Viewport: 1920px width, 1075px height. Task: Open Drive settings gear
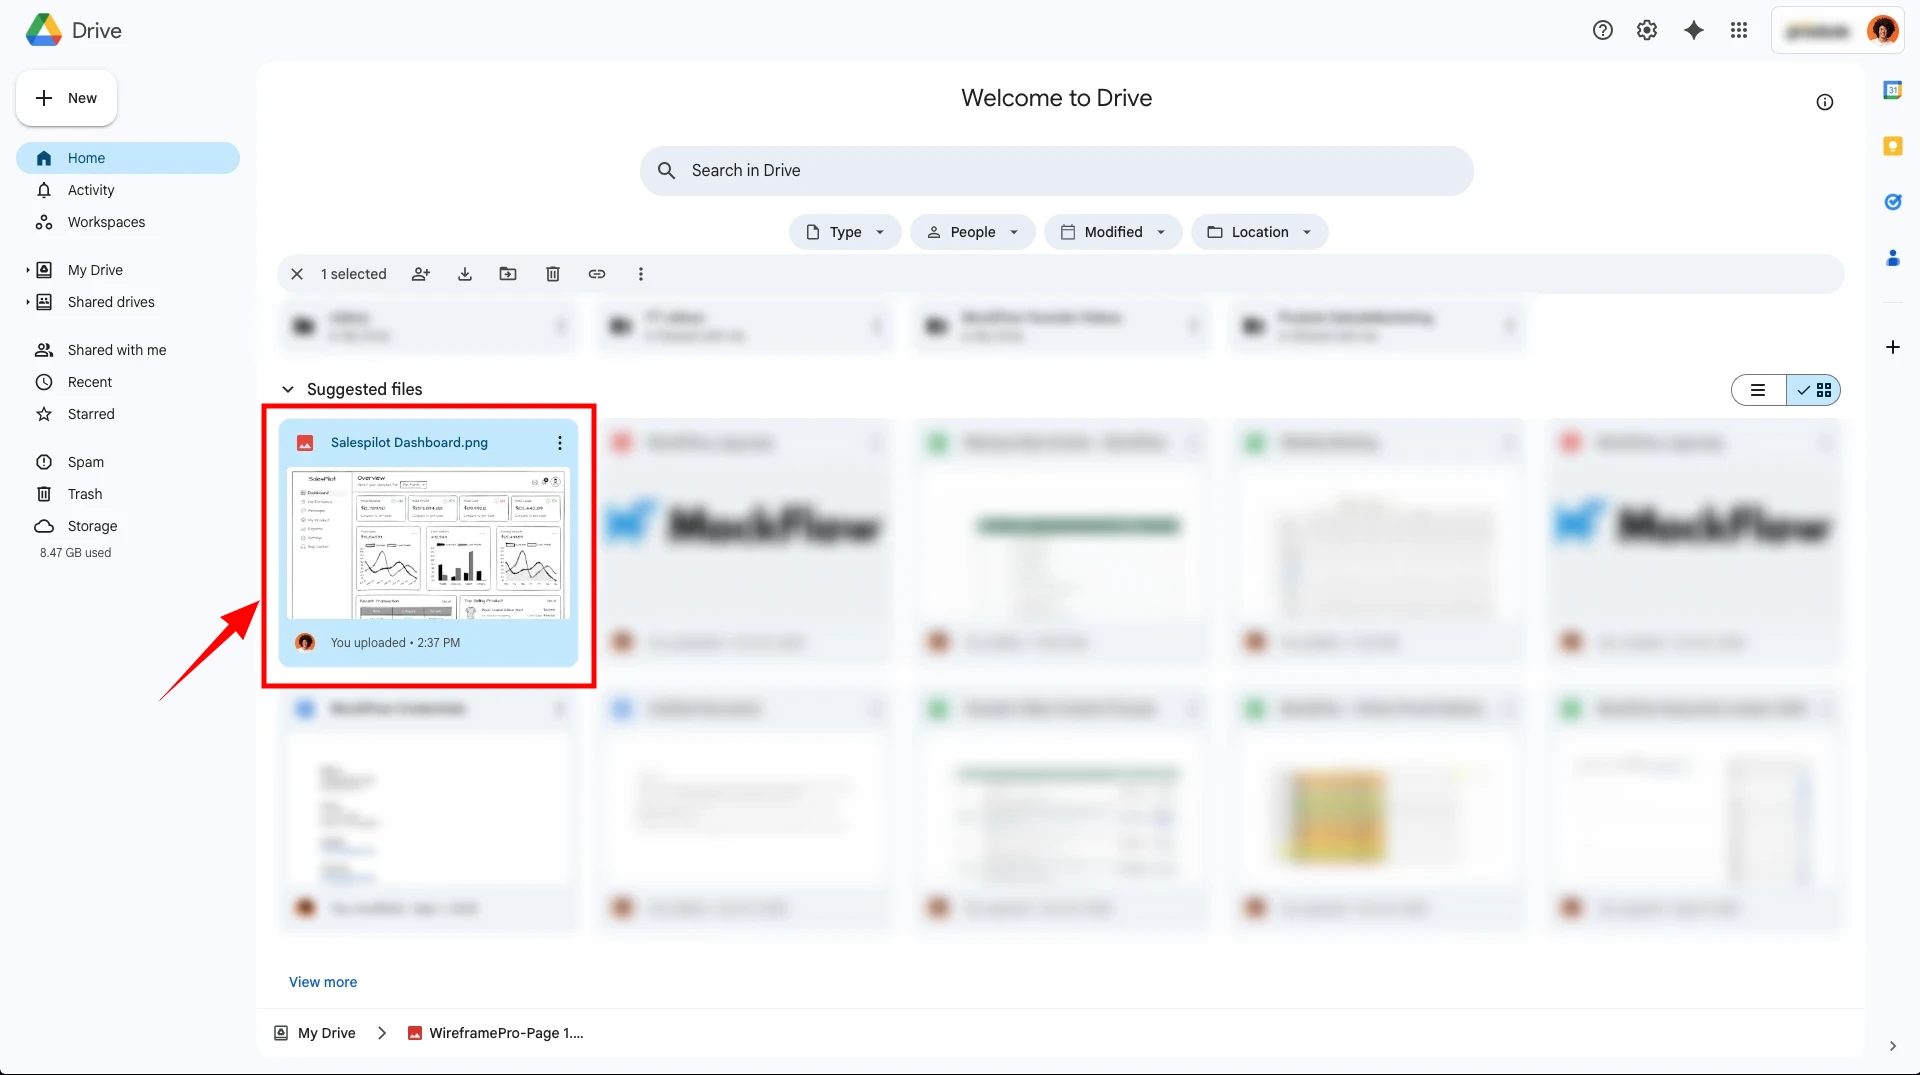(1647, 31)
